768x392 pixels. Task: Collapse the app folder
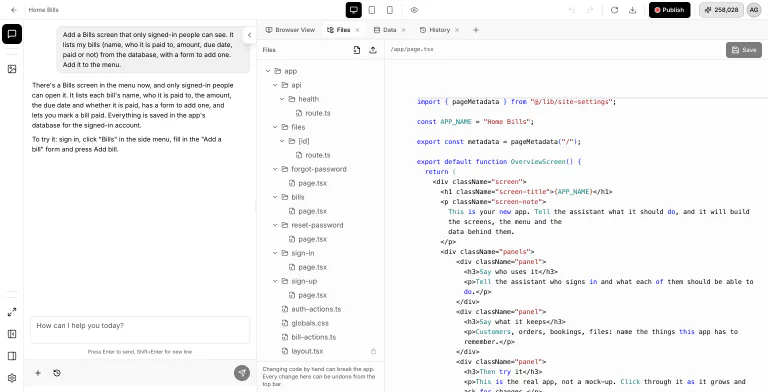click(268, 71)
